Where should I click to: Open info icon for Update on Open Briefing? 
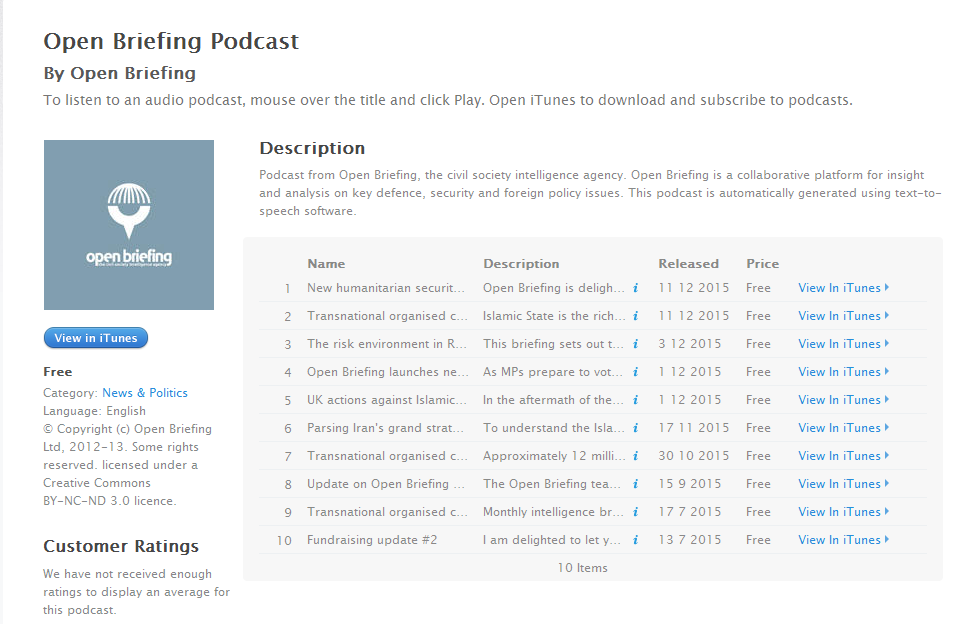pyautogui.click(x=636, y=484)
